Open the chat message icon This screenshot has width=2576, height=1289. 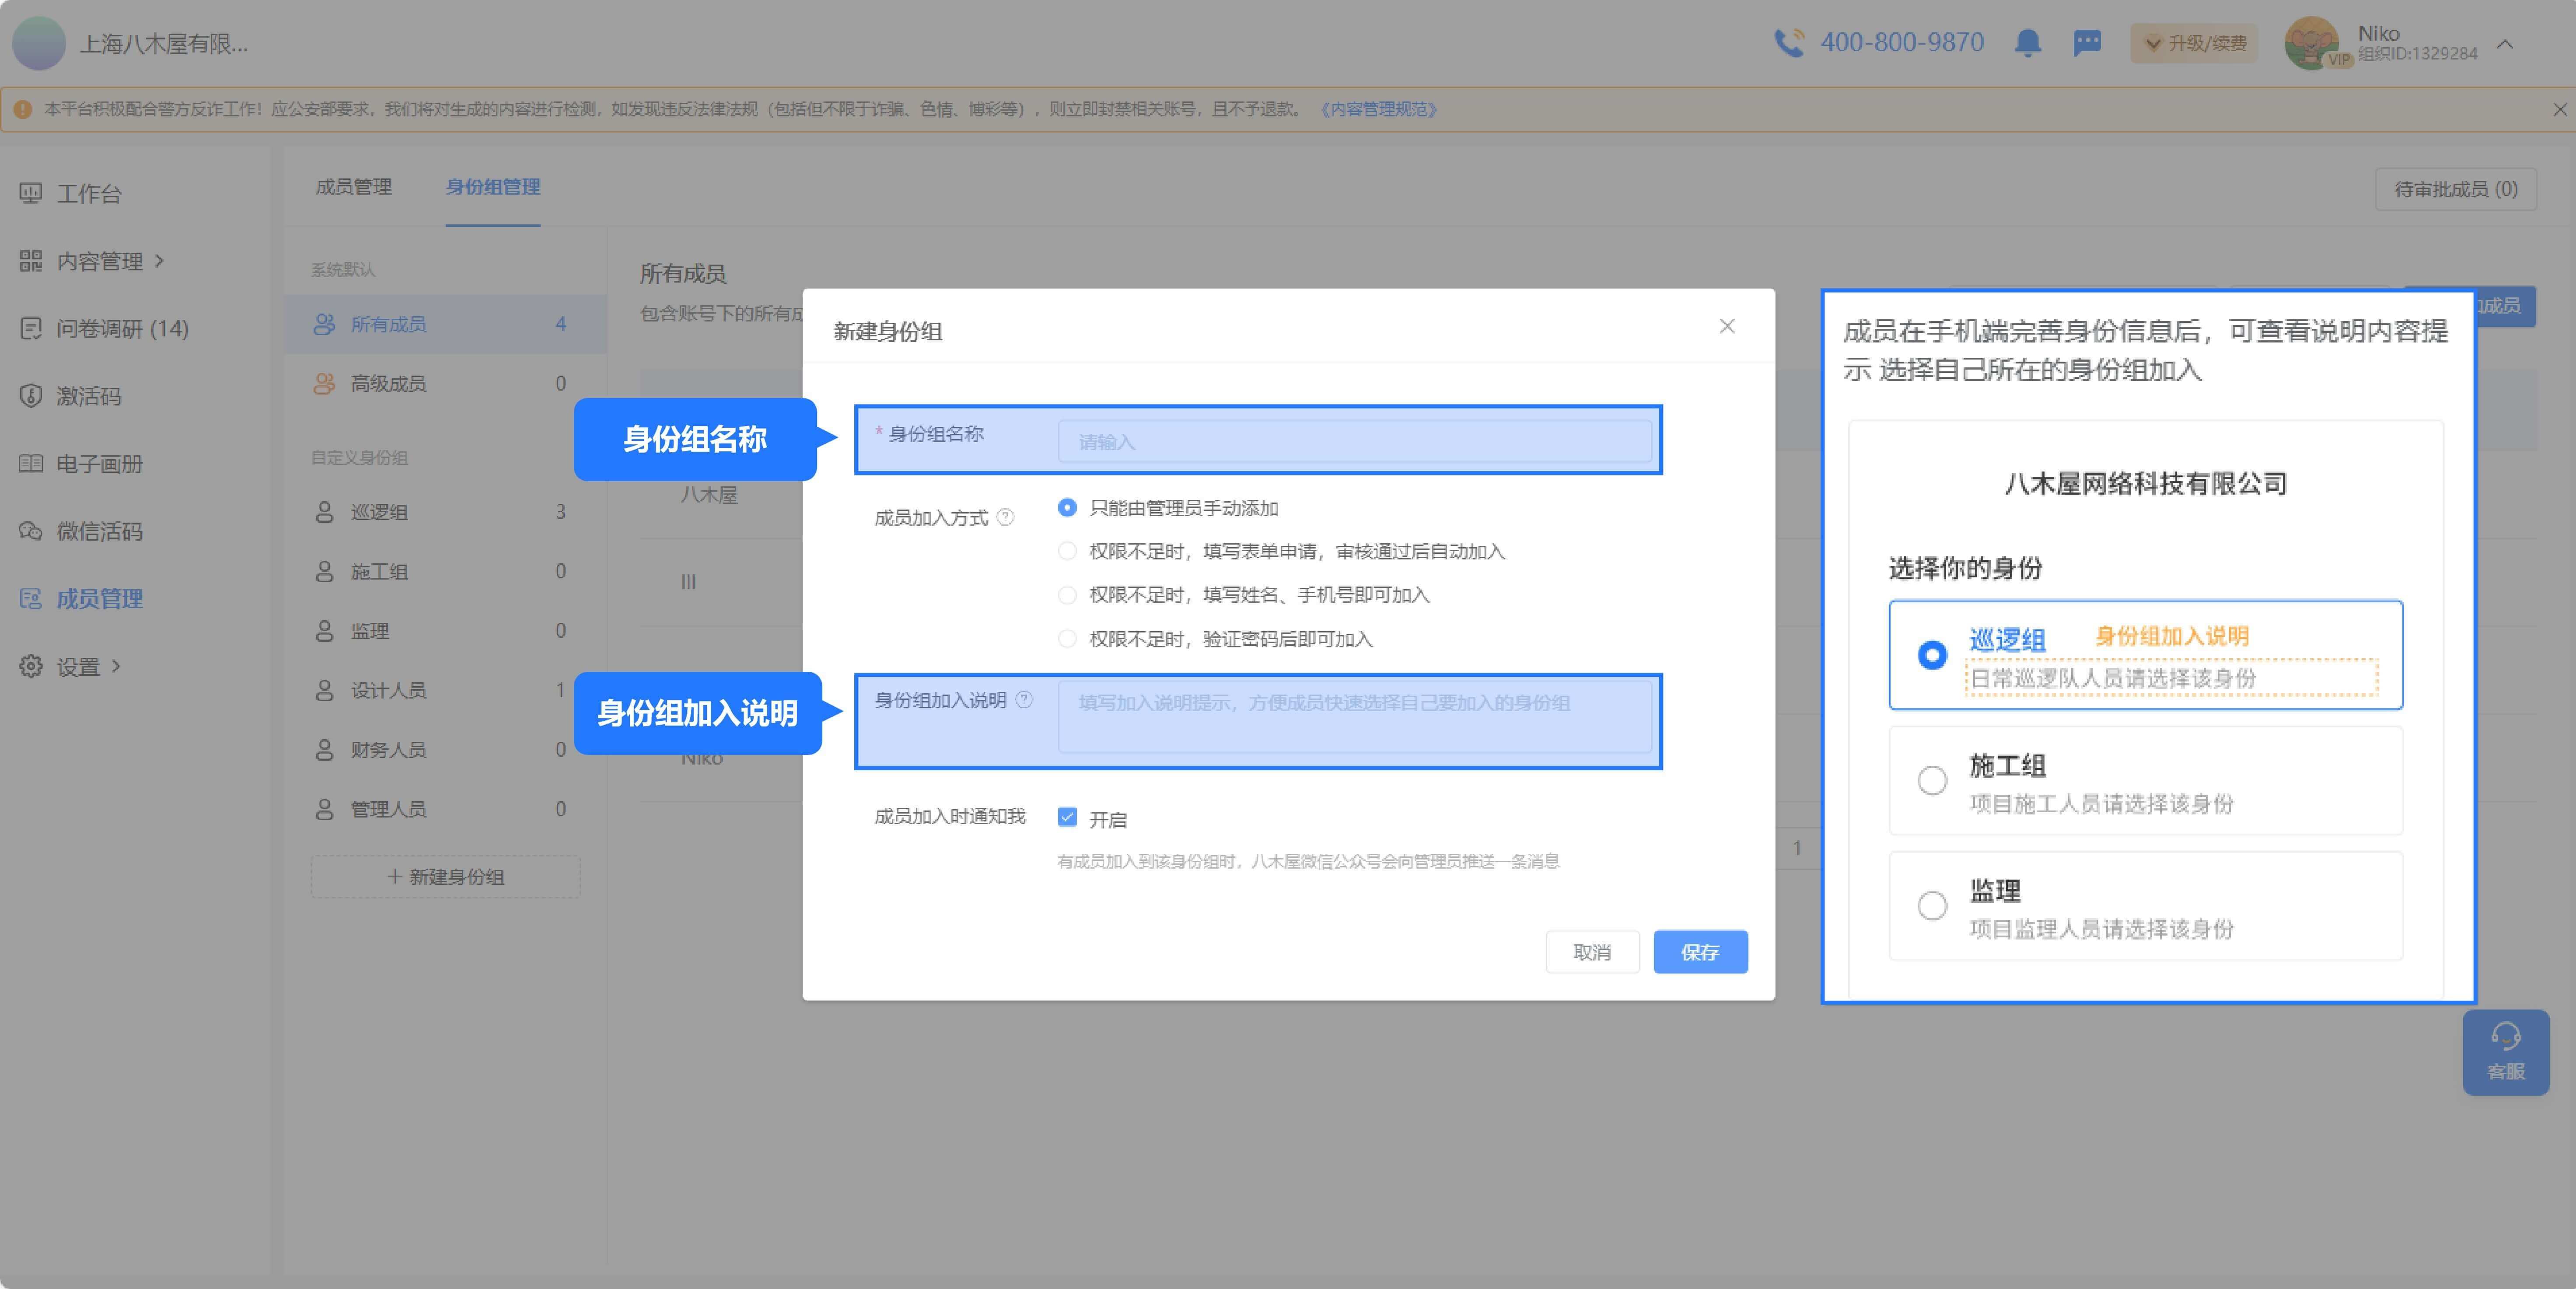(x=2087, y=43)
